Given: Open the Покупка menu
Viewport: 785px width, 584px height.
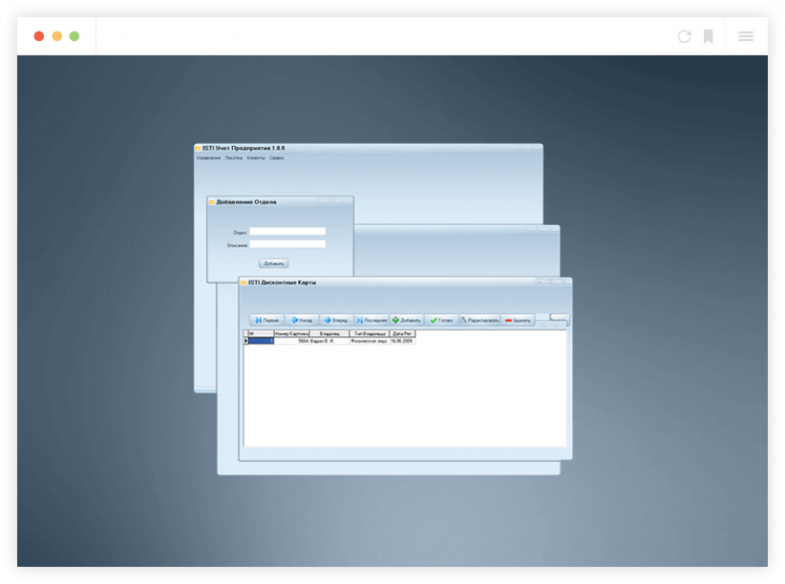Looking at the screenshot, I should pyautogui.click(x=233, y=158).
